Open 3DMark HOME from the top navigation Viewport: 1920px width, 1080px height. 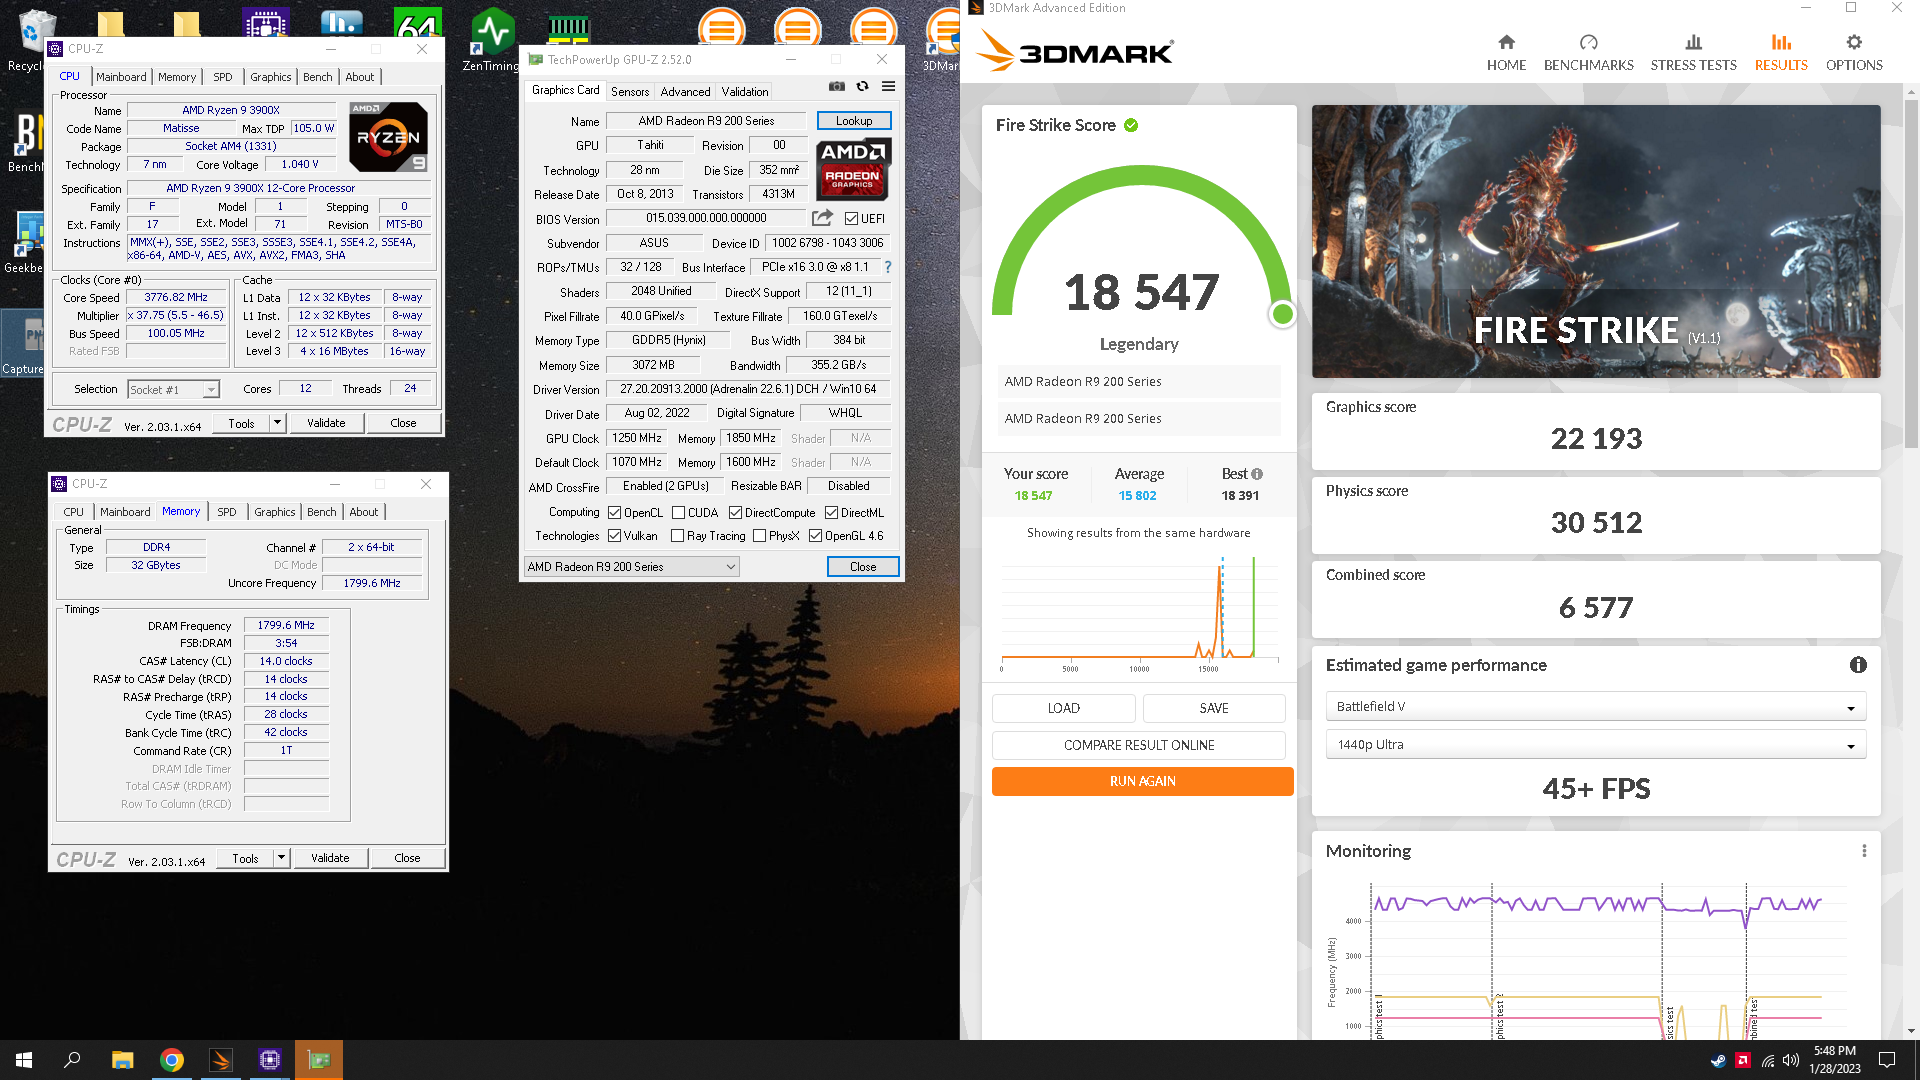tap(1506, 53)
